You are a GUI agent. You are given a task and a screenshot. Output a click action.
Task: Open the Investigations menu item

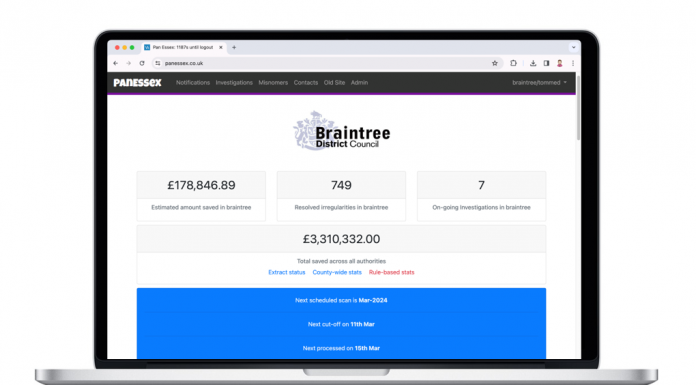234,83
